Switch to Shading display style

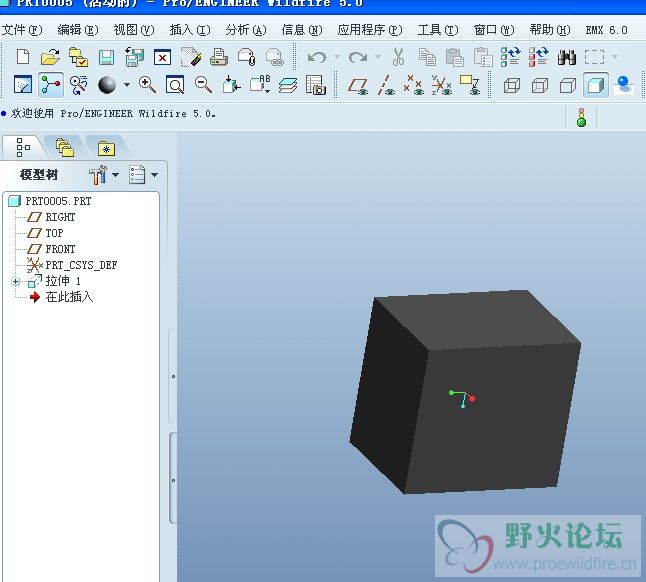point(596,85)
